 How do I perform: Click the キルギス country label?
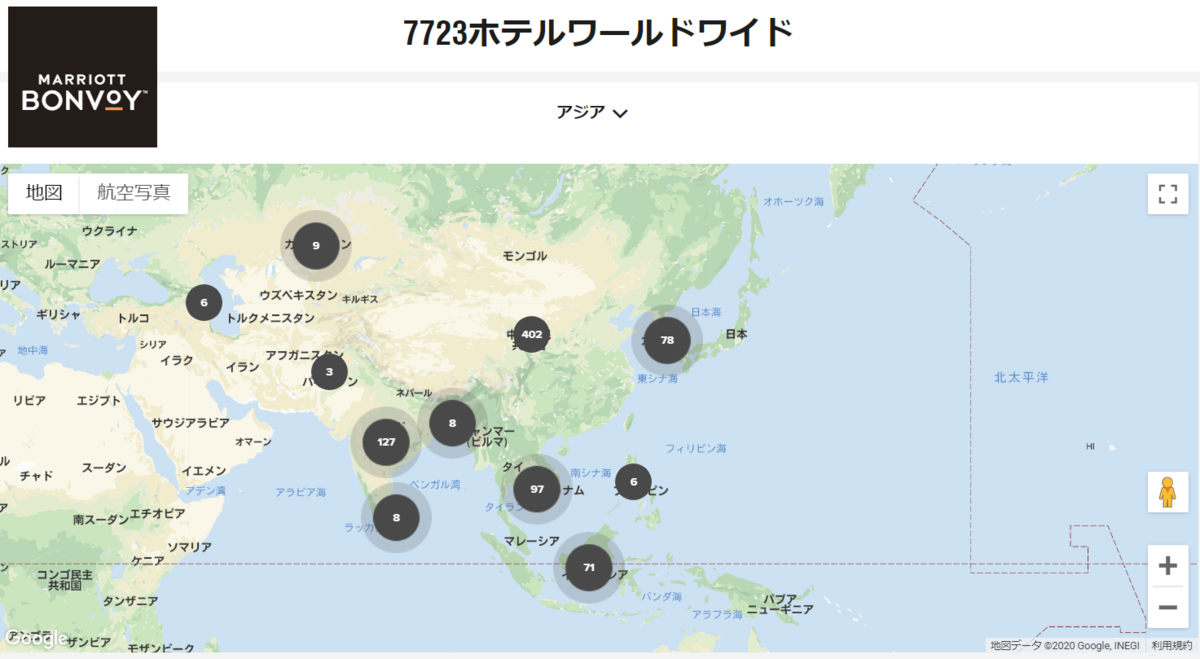coord(360,298)
